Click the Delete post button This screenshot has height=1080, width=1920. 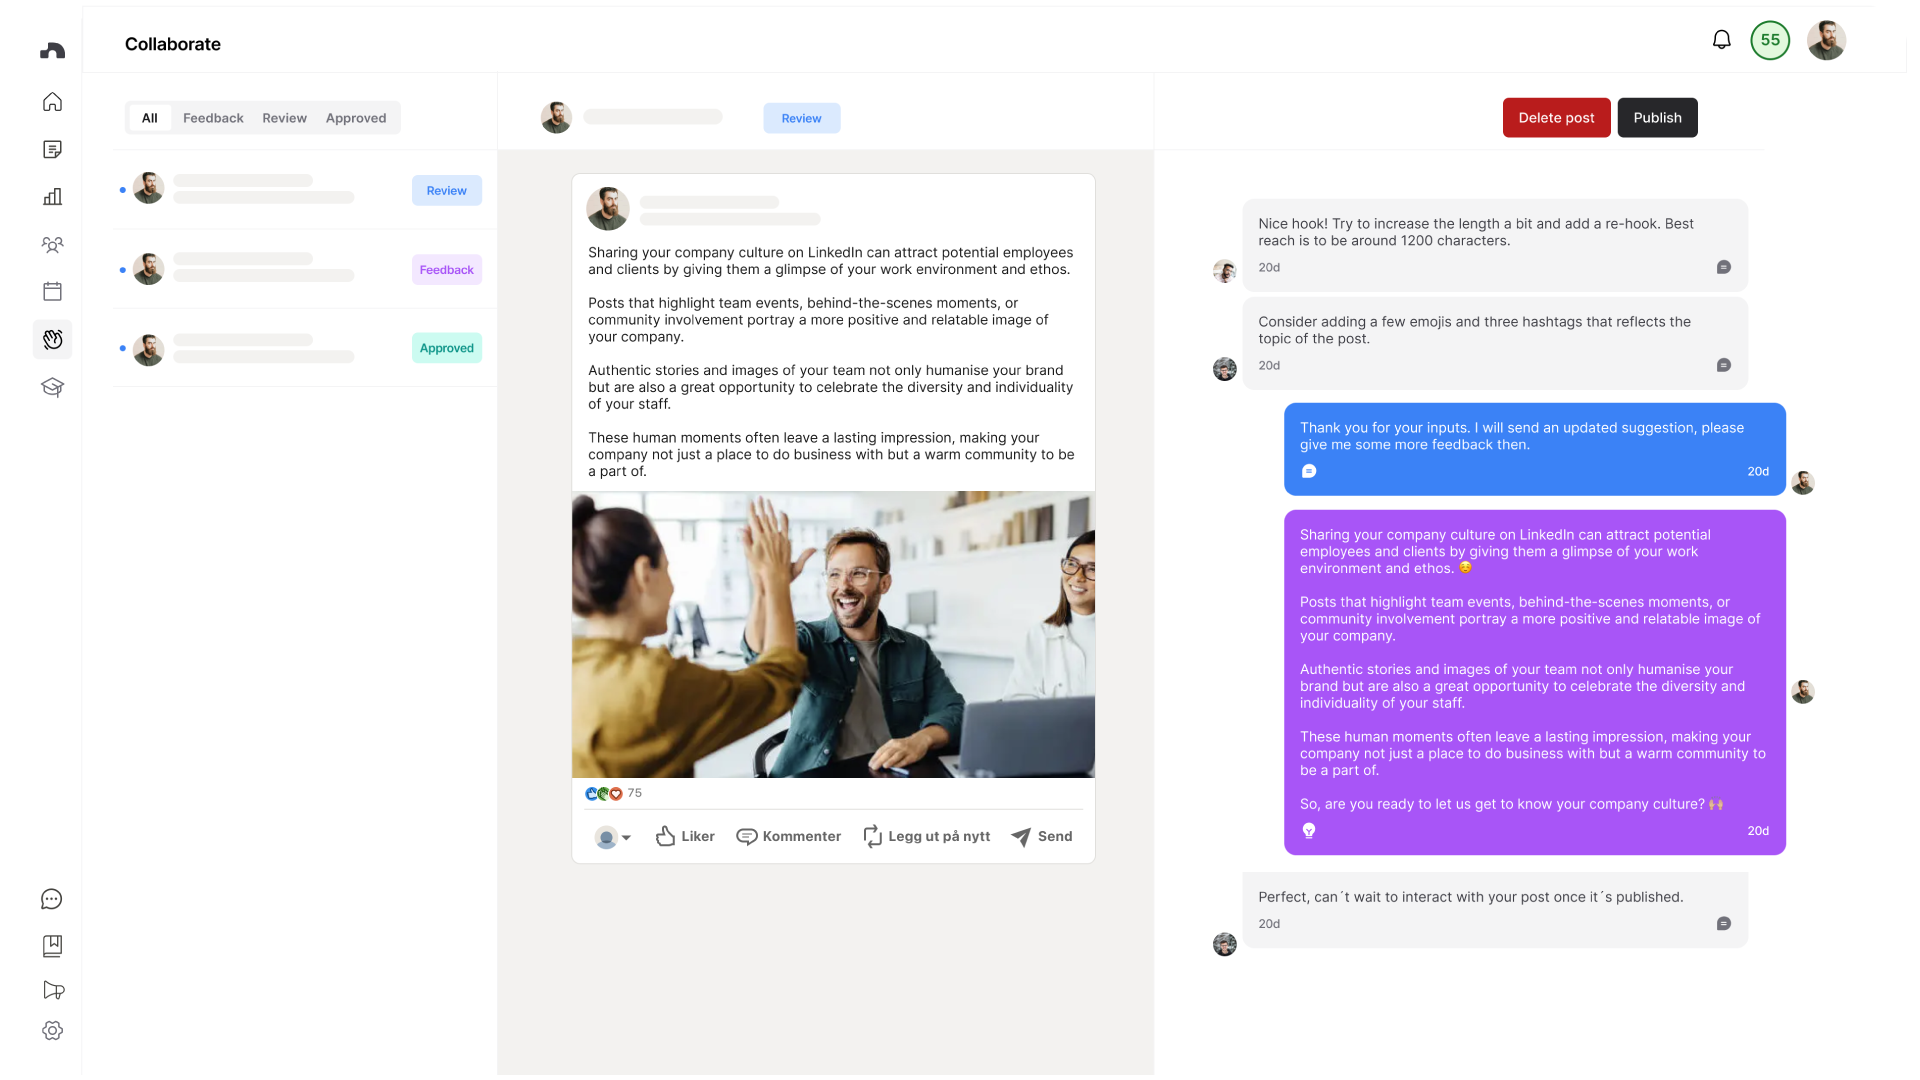point(1556,117)
